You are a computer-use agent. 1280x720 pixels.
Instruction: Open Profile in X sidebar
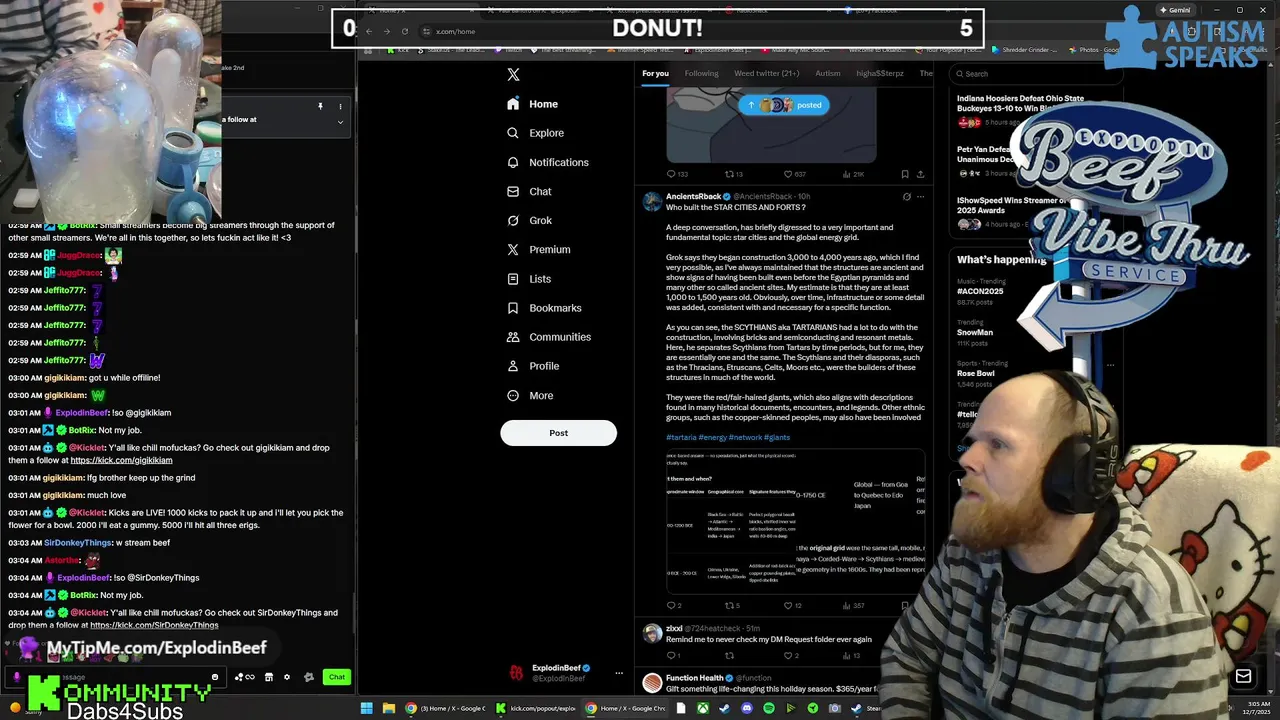point(533,366)
